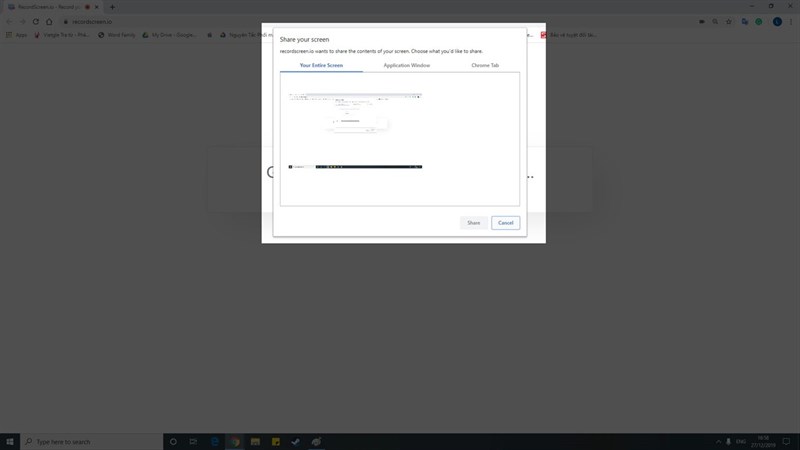Screen dimensions: 800x450
Task: Open the Google Translate extension icon
Action: [745, 21]
